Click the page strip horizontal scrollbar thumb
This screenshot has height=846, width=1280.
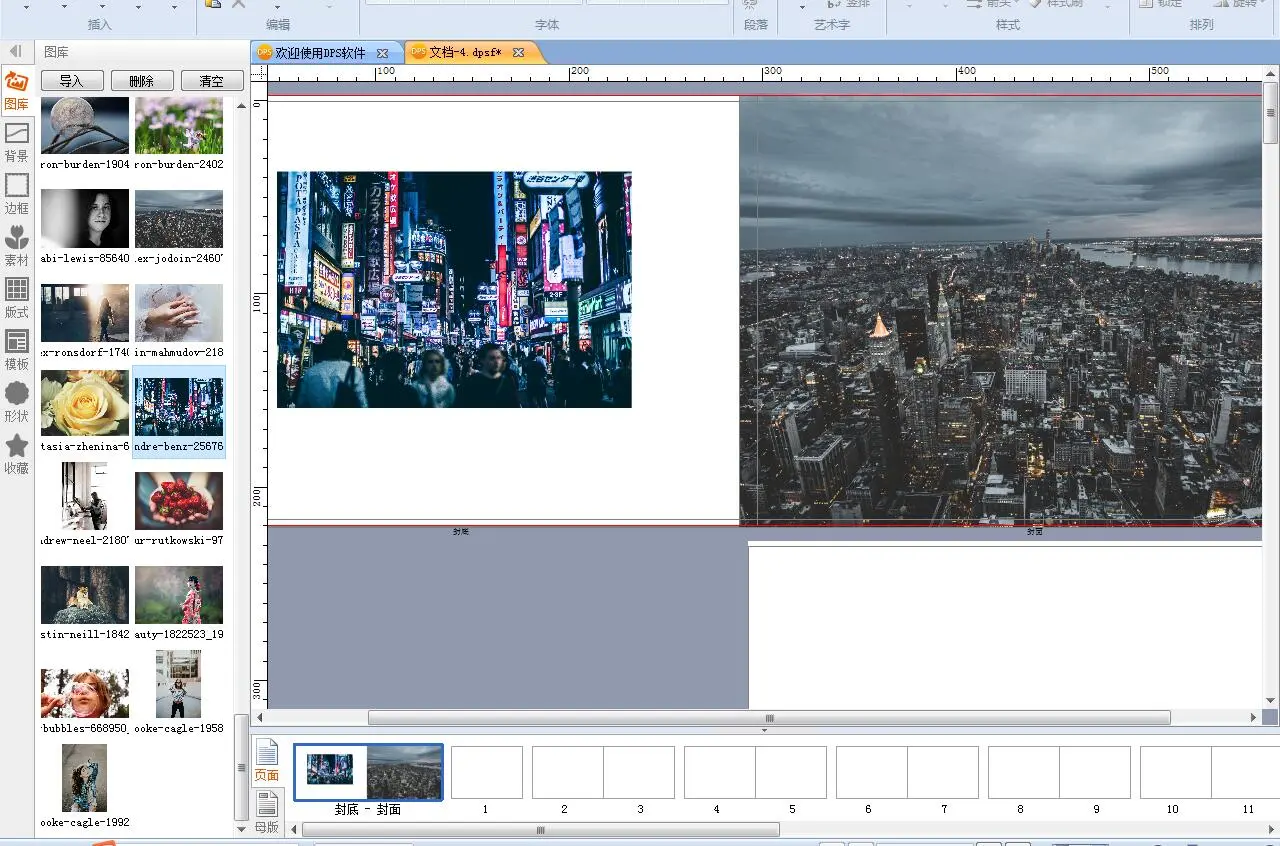pyautogui.click(x=540, y=830)
